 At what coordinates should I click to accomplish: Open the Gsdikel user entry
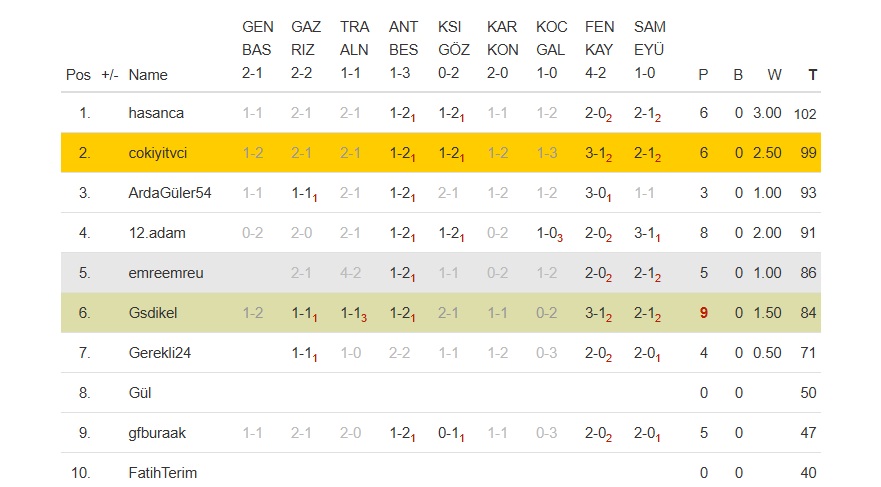coord(152,313)
